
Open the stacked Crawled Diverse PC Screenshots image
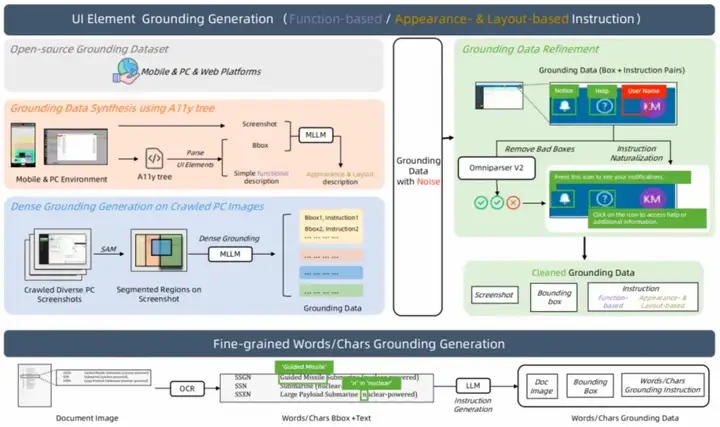coord(58,254)
